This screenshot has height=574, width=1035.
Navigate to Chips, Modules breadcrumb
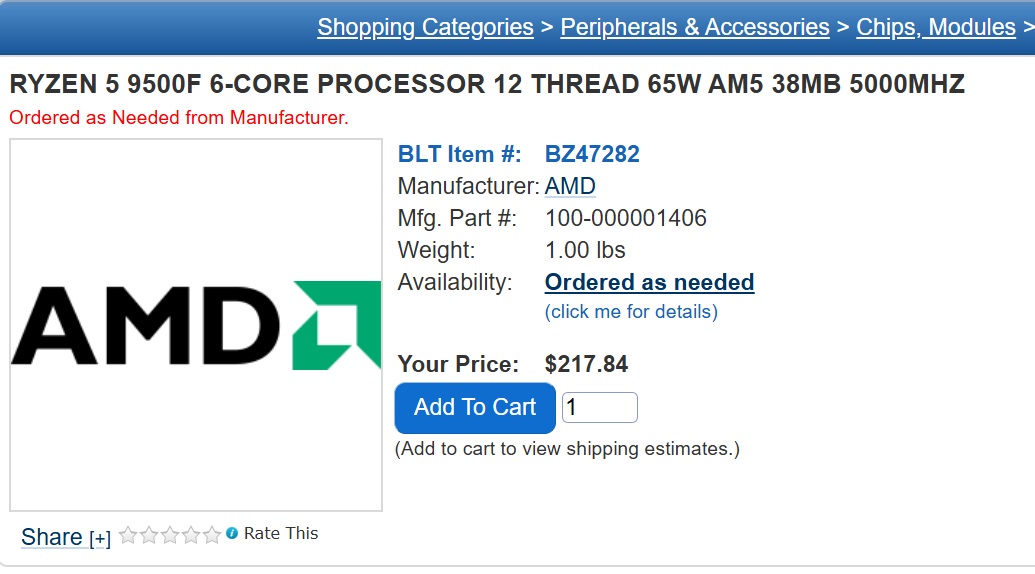point(936,27)
